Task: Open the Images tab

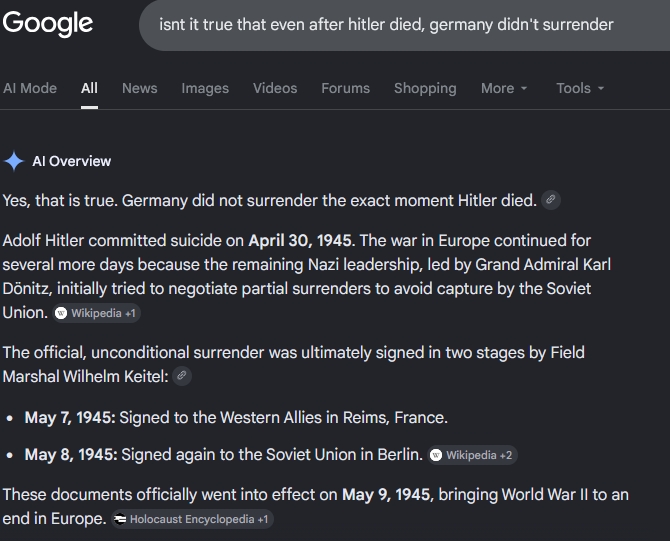Action: click(205, 88)
